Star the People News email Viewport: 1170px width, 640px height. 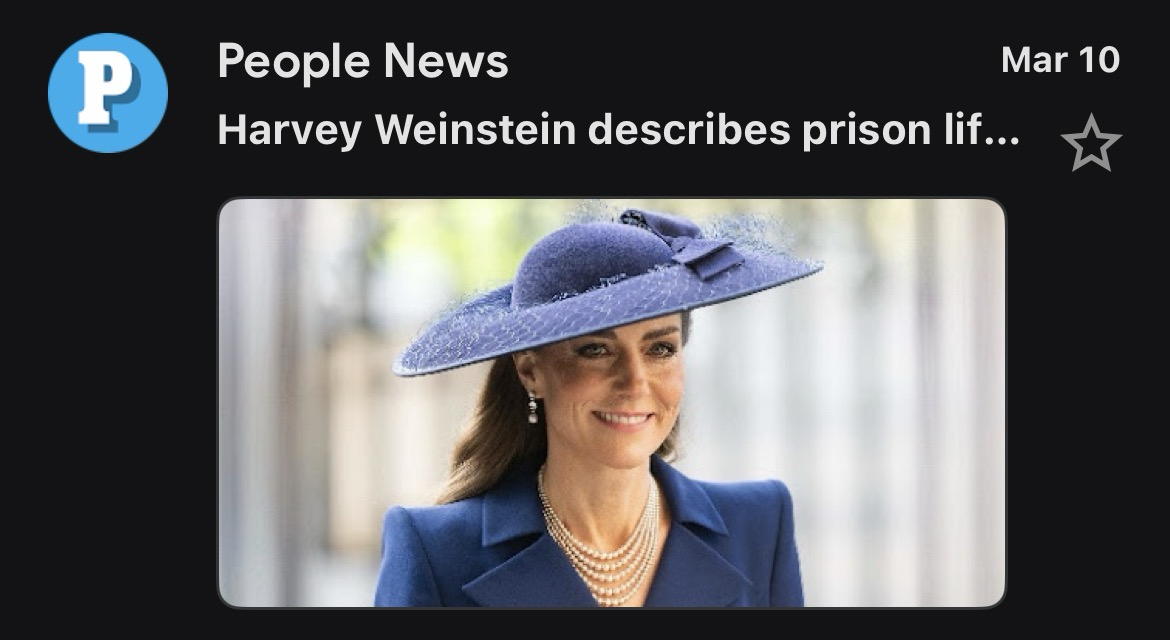1091,143
